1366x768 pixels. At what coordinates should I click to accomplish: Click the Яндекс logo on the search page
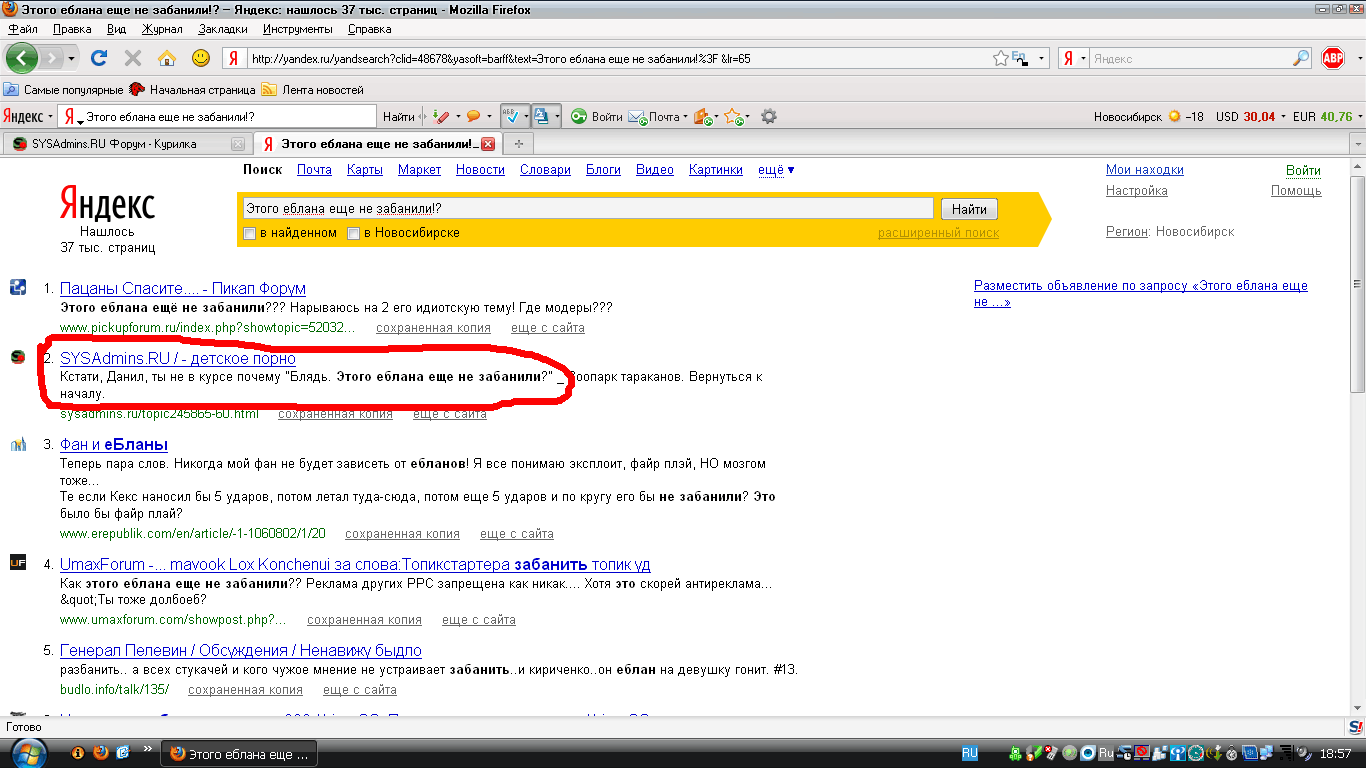(x=107, y=203)
